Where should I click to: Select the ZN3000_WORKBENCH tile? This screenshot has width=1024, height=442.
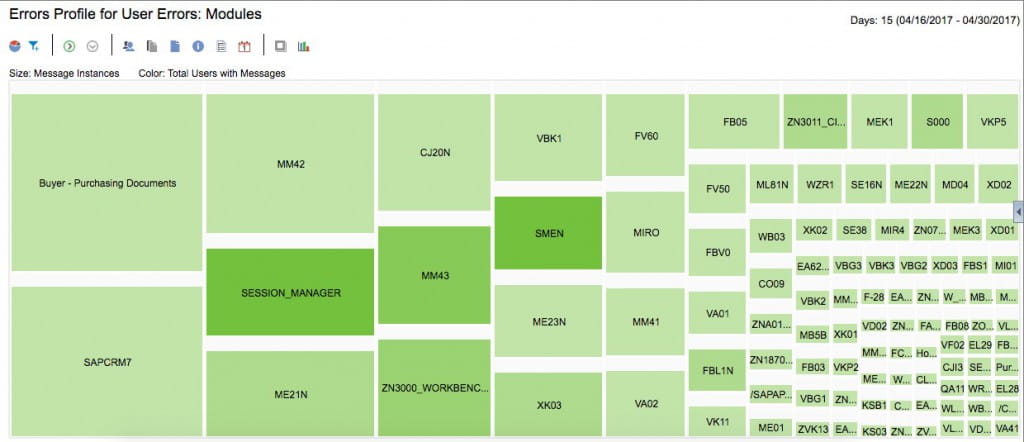(x=434, y=388)
